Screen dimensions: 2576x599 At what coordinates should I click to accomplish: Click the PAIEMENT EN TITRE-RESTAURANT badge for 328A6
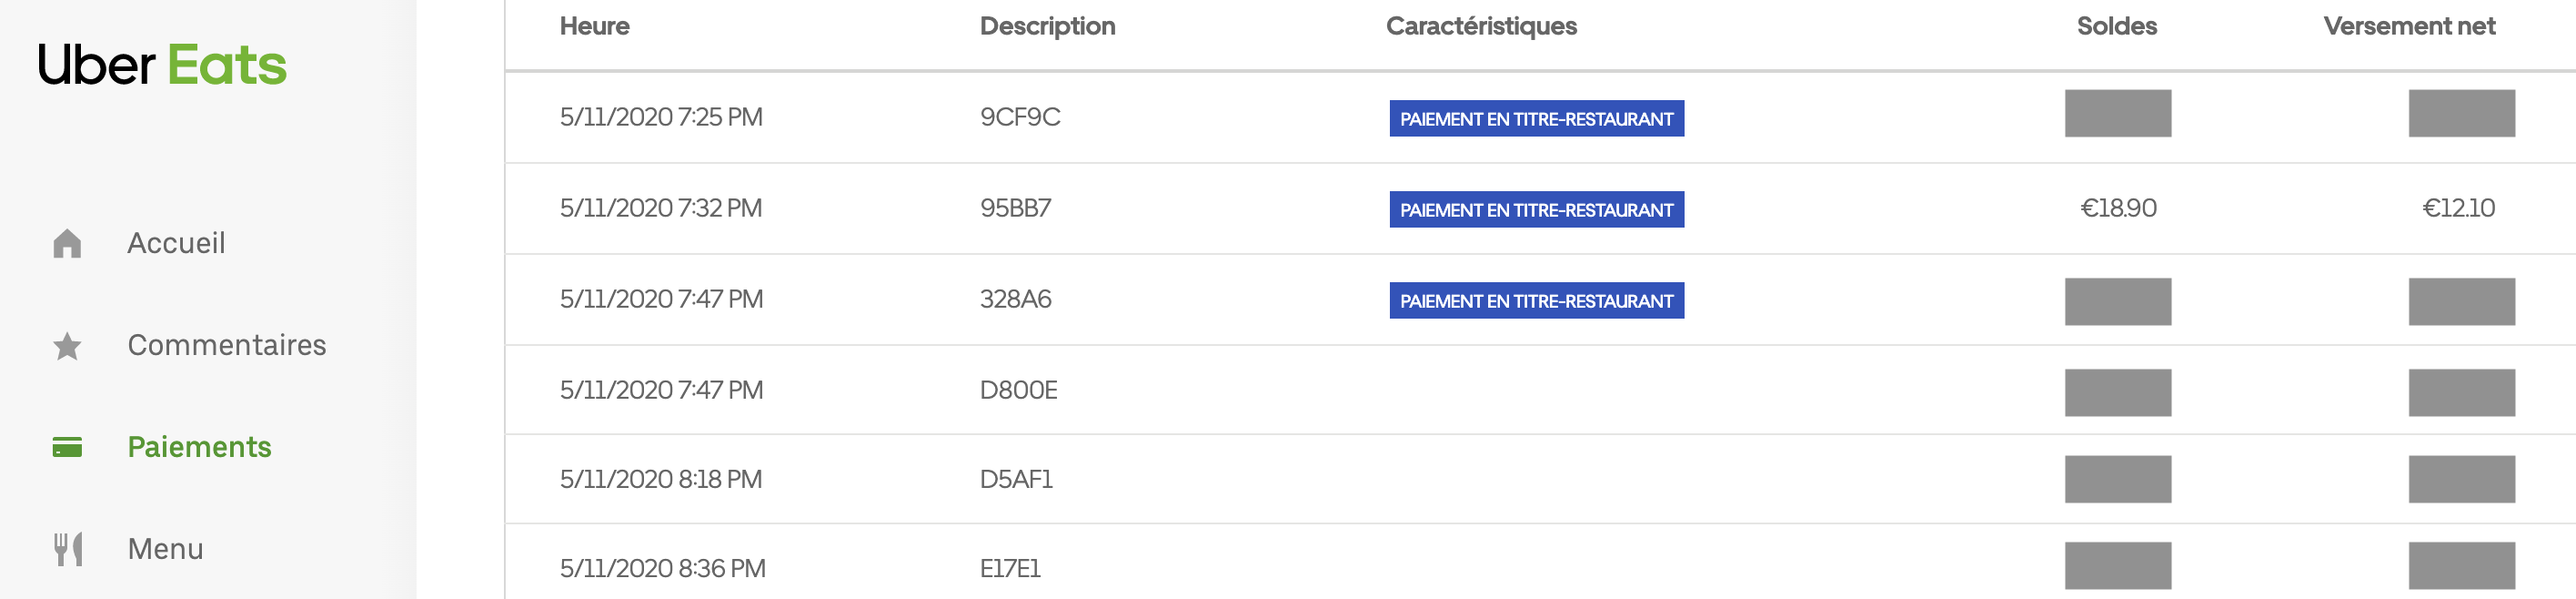pyautogui.click(x=1535, y=299)
